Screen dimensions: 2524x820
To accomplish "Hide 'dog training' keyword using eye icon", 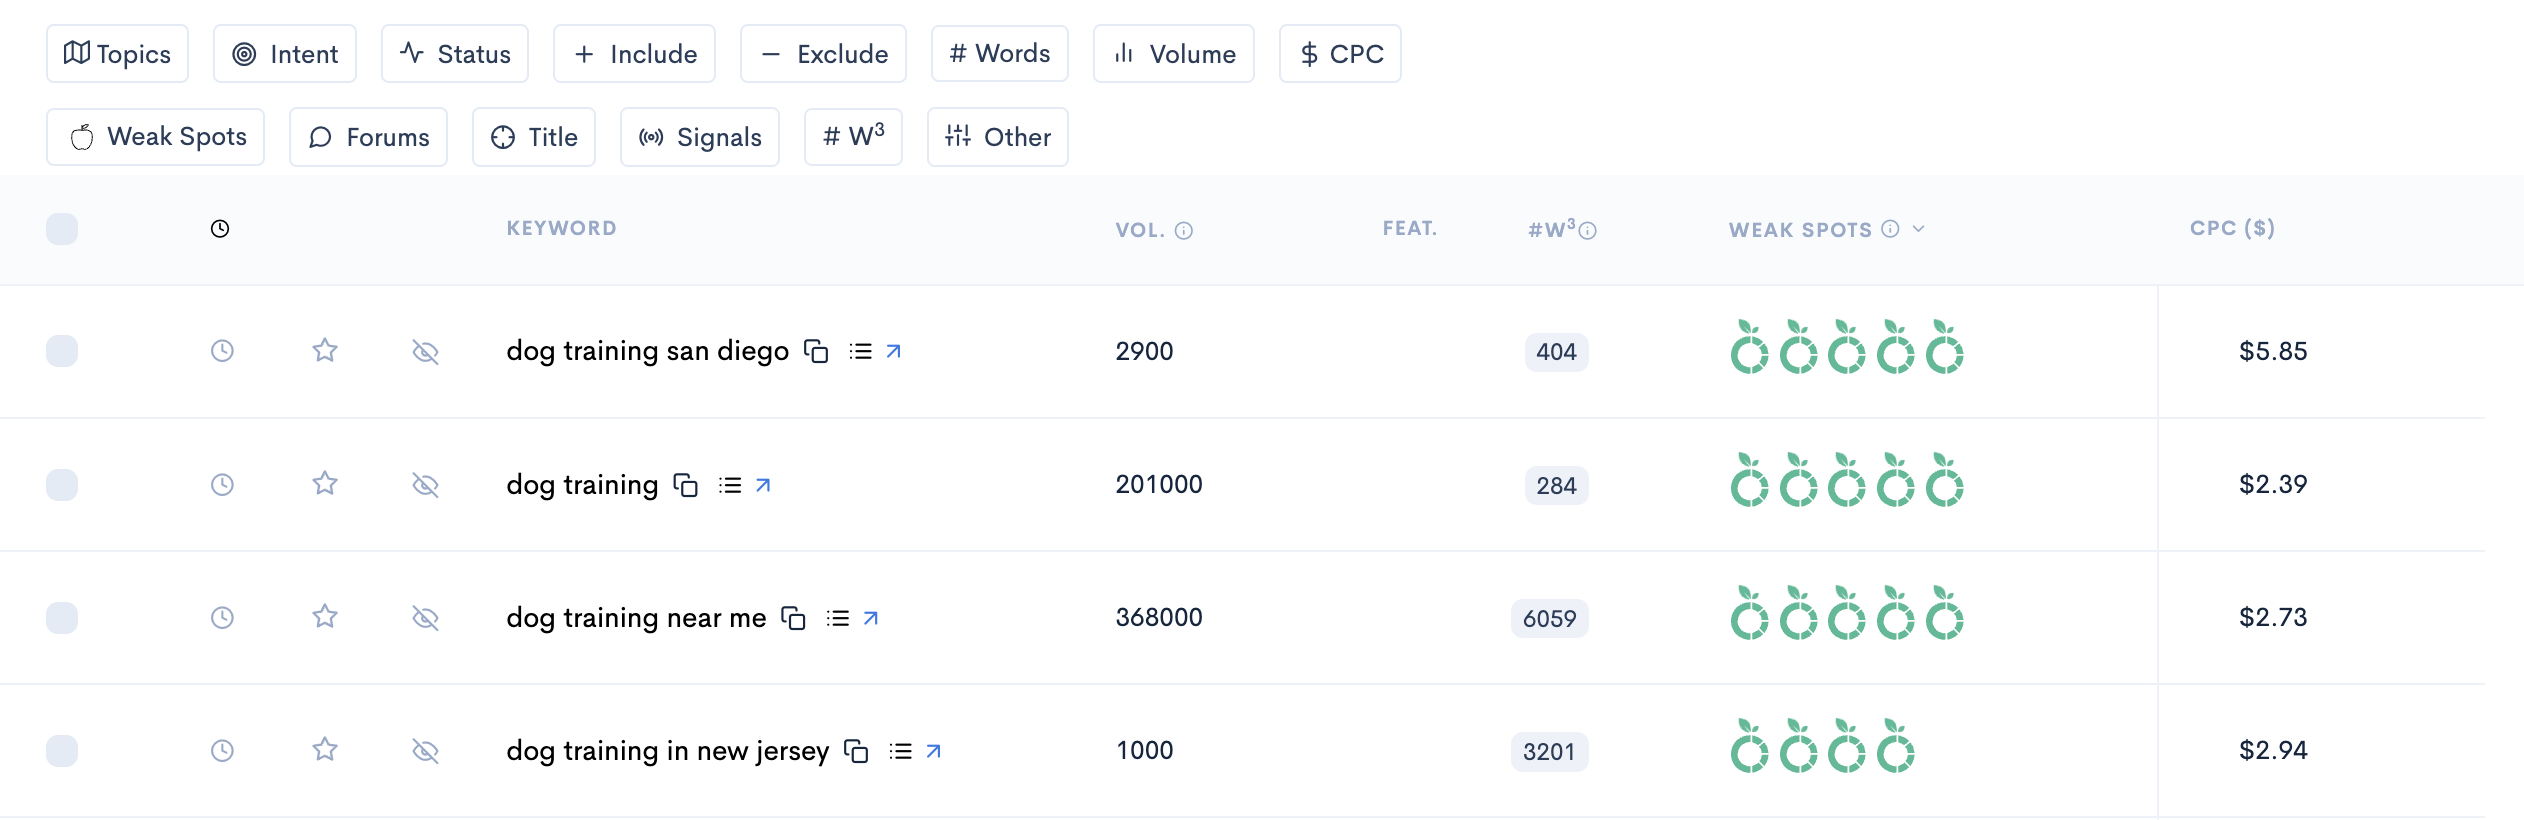I will point(426,485).
